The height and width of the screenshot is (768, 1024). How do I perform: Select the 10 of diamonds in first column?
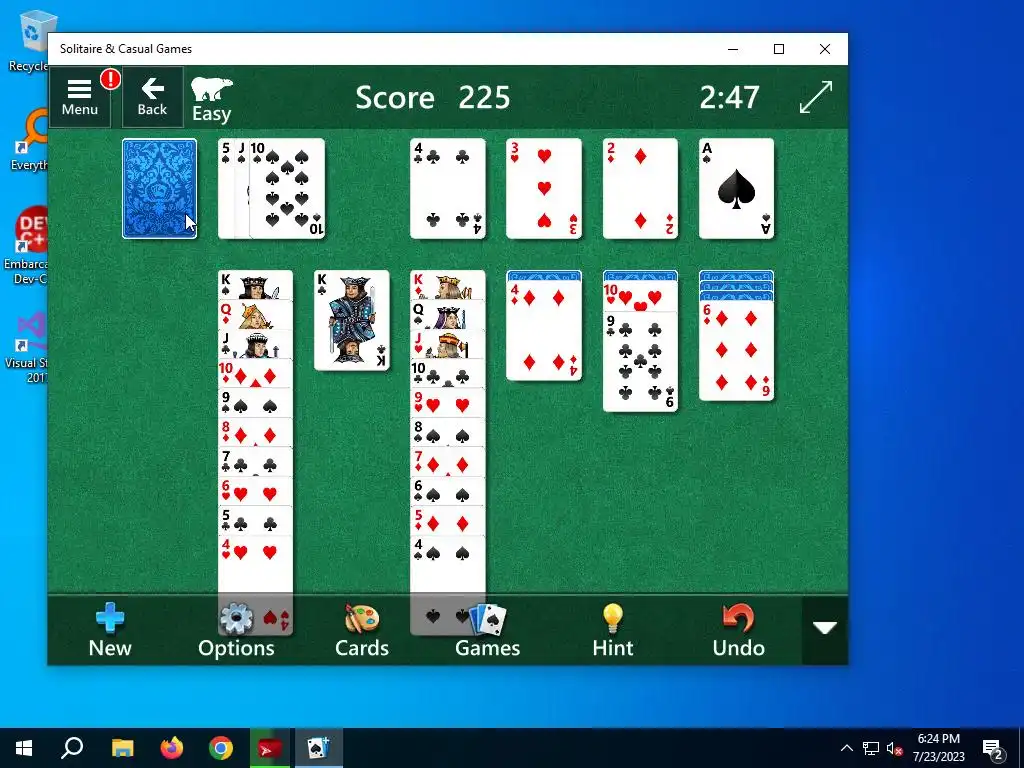(255, 374)
